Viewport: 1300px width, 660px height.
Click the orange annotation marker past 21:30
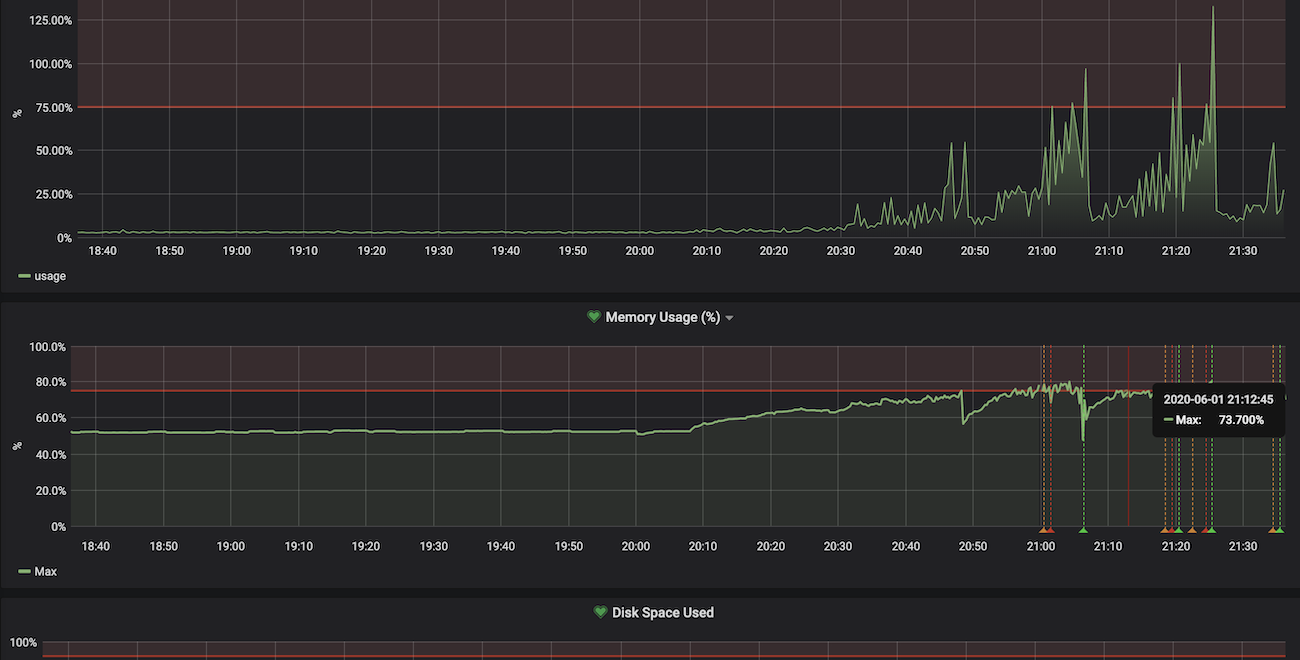pos(1273,529)
